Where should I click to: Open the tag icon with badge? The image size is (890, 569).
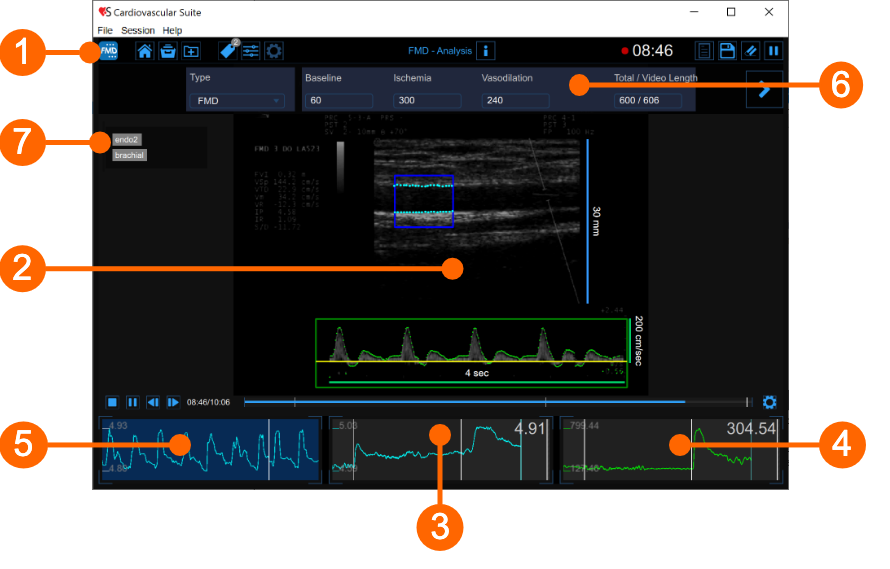click(x=228, y=50)
